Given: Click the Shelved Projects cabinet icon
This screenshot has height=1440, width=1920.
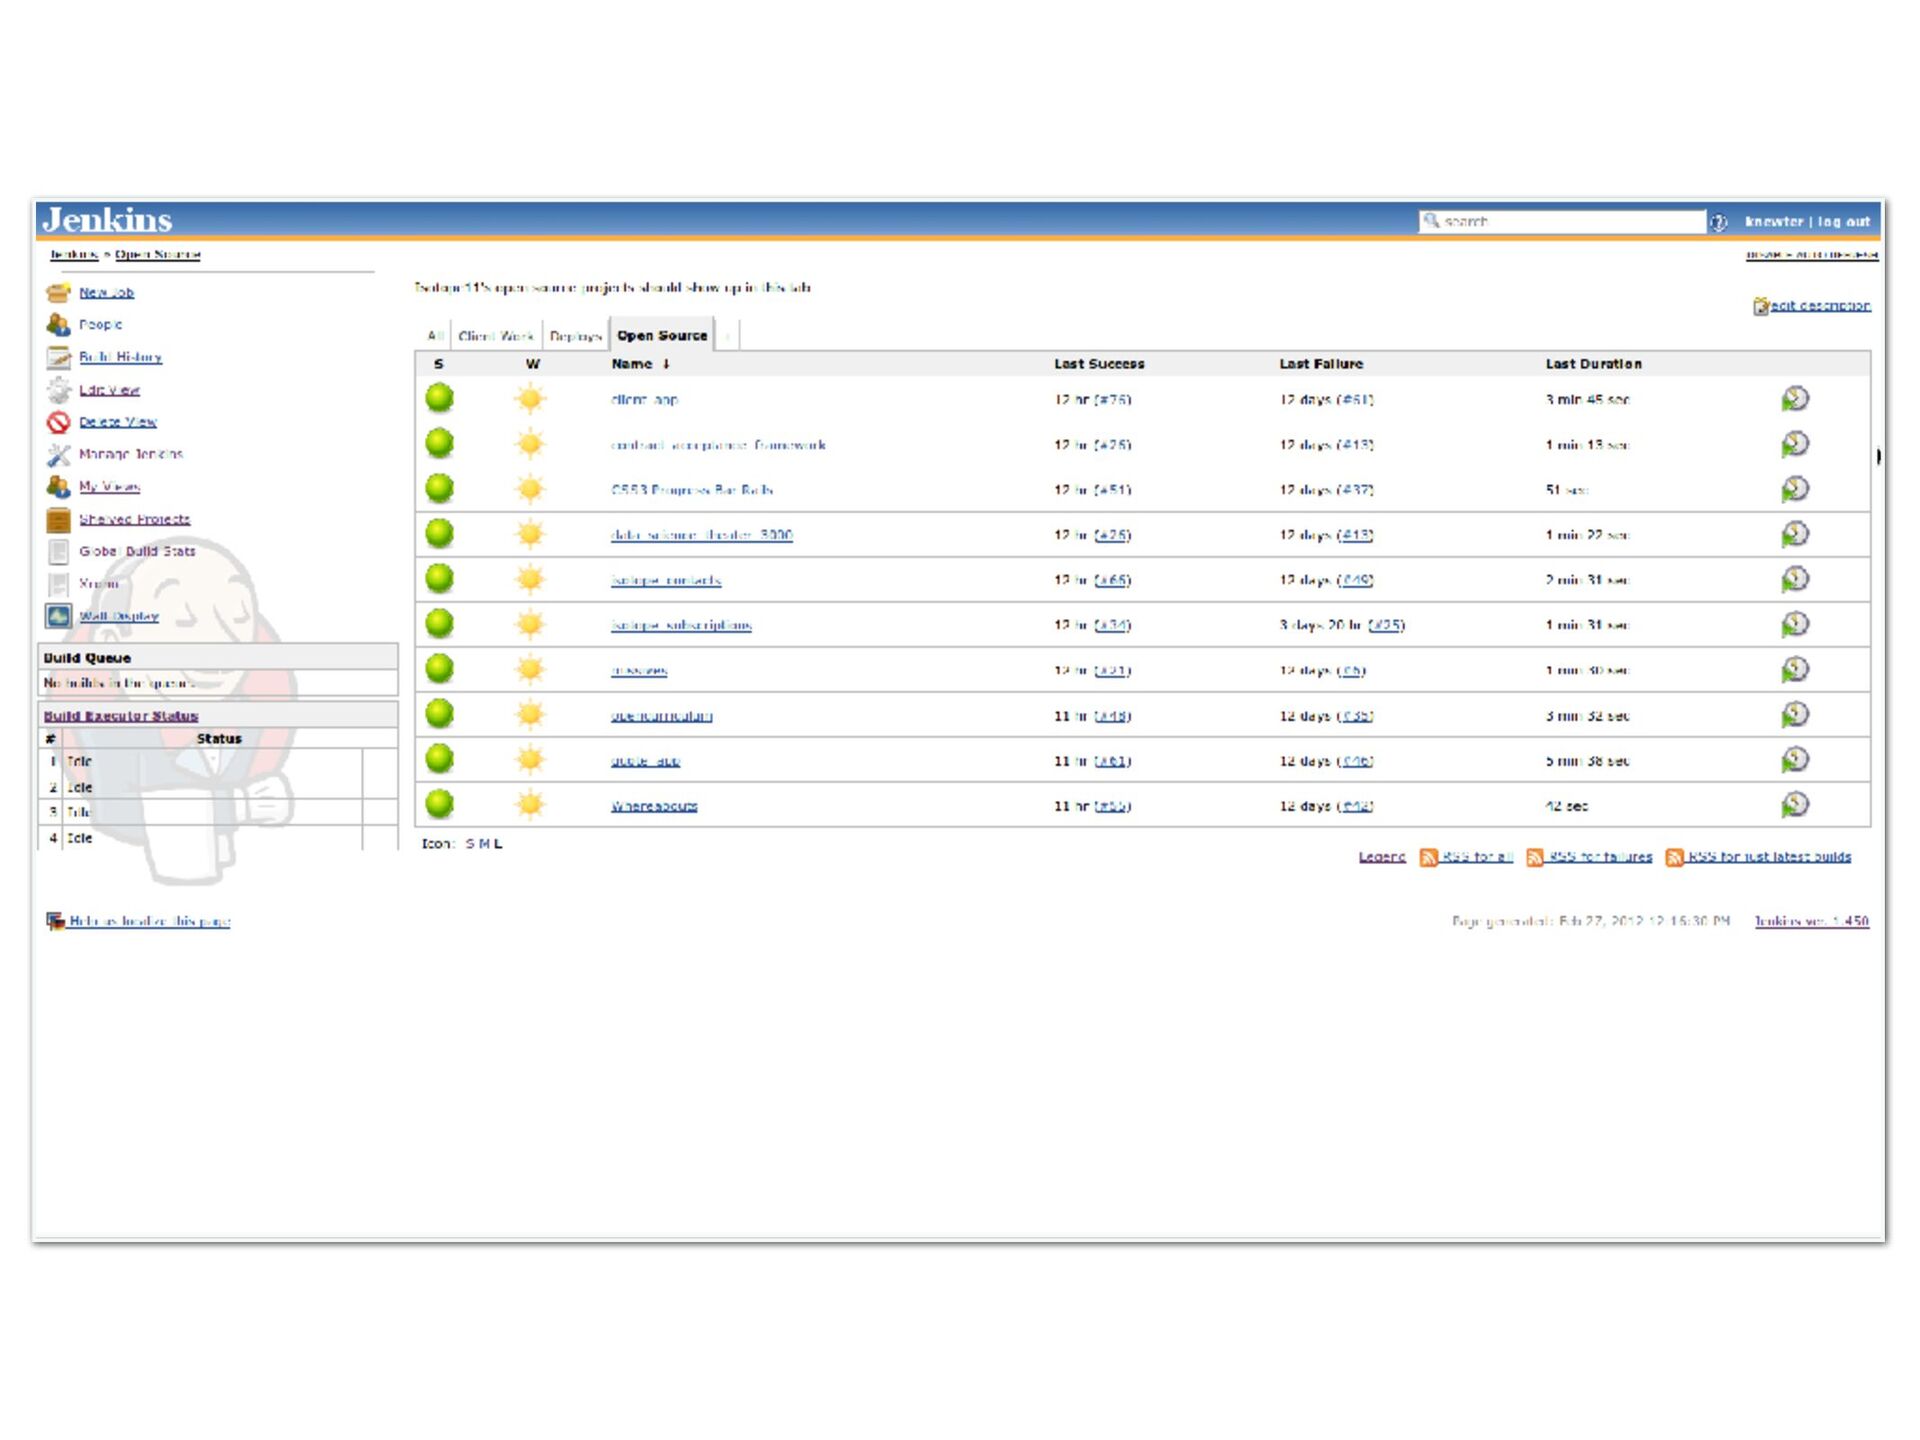Looking at the screenshot, I should 58,519.
